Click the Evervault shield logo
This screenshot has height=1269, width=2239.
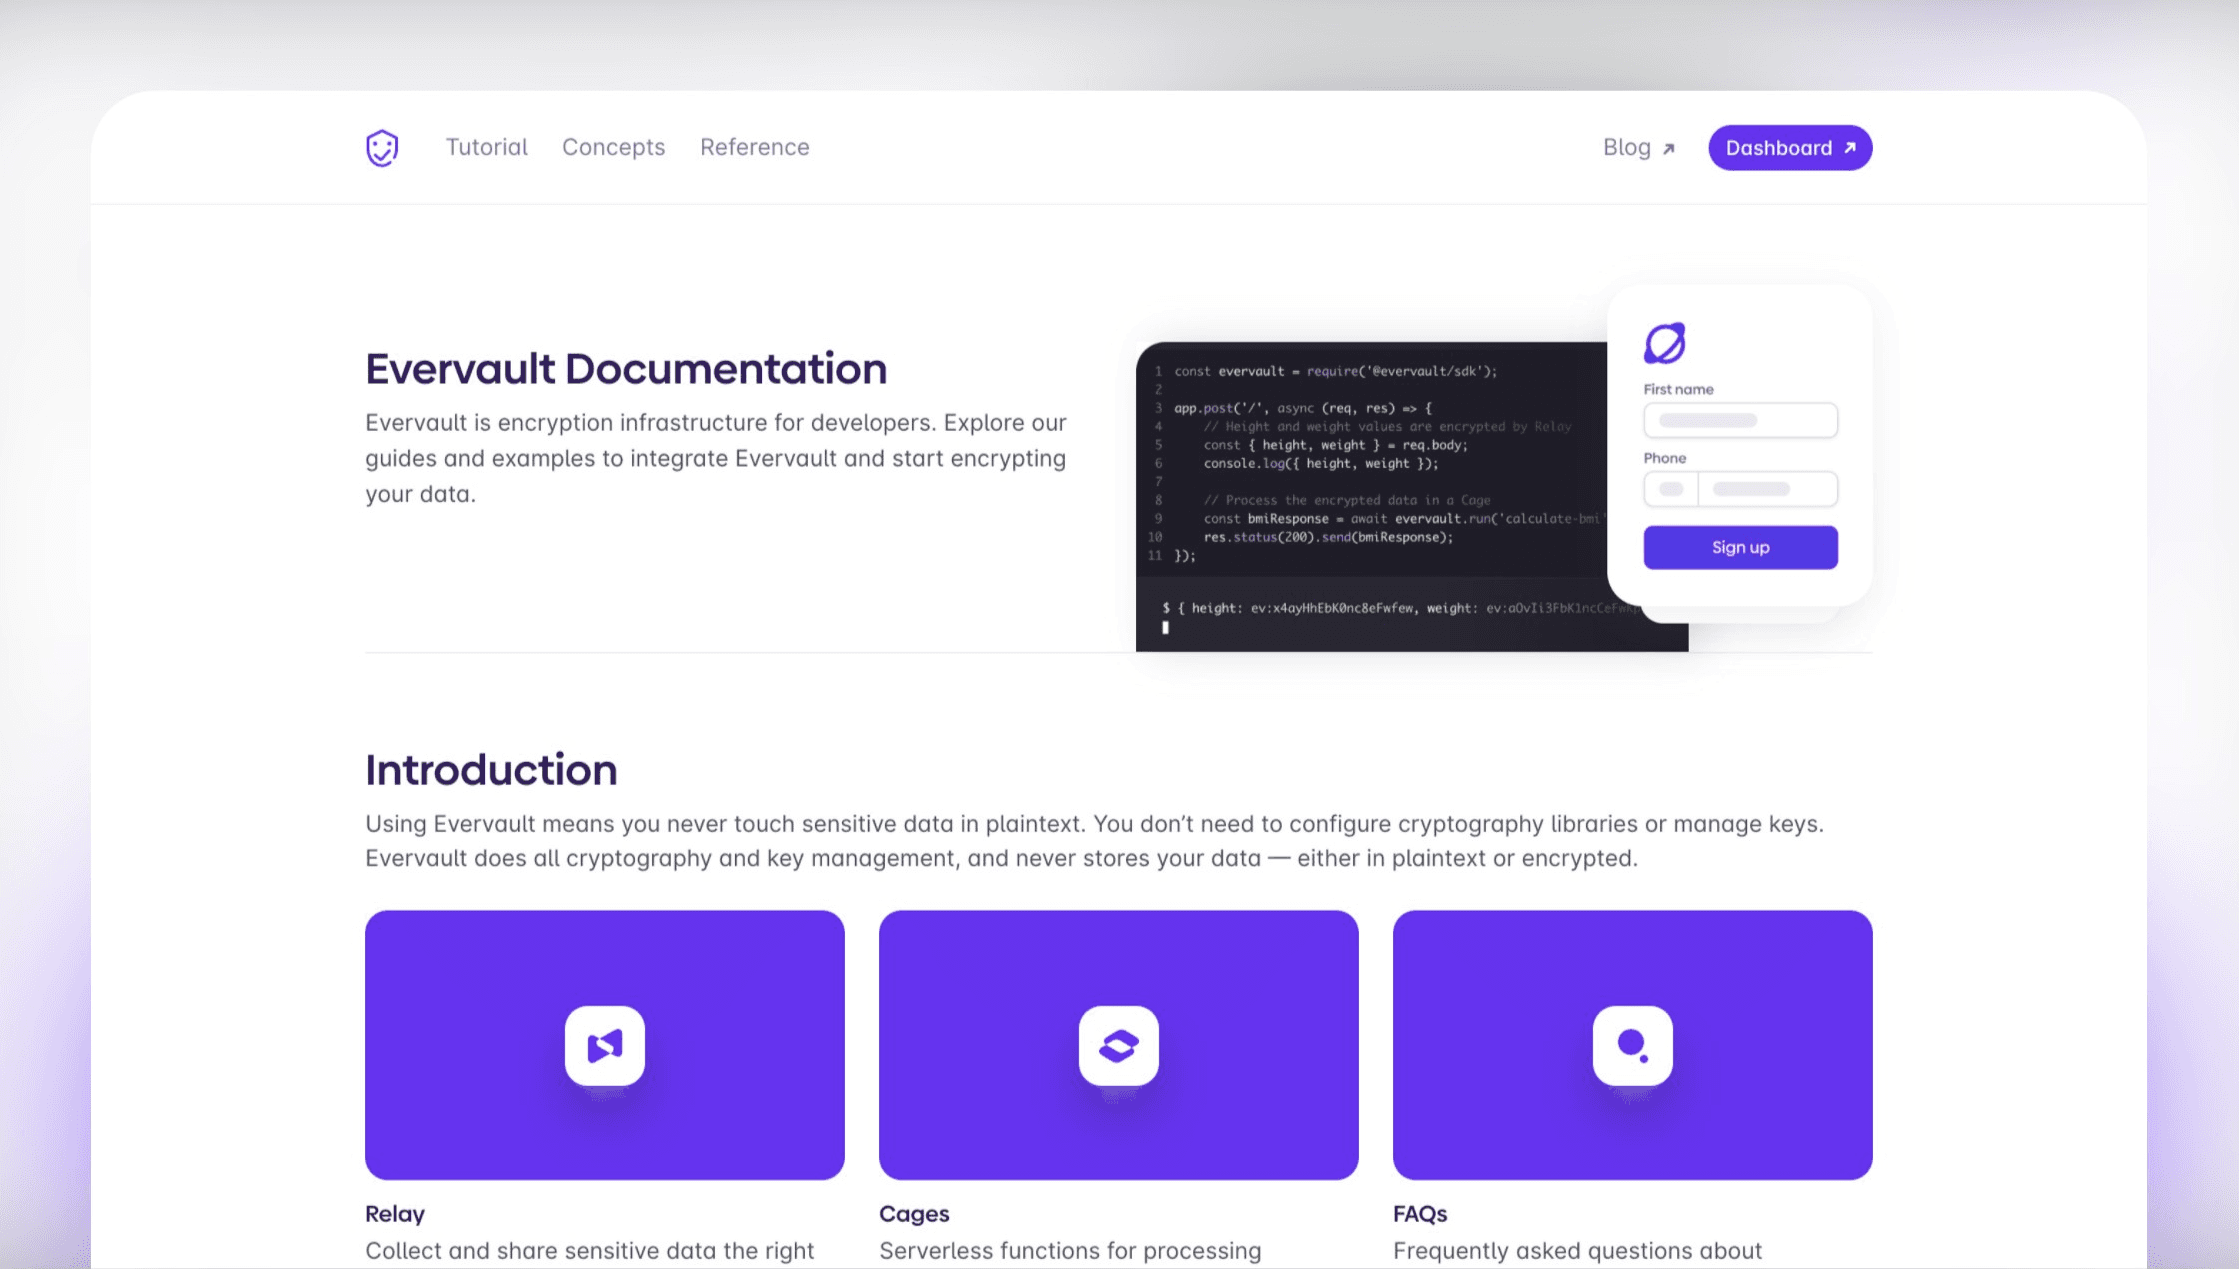coord(382,148)
